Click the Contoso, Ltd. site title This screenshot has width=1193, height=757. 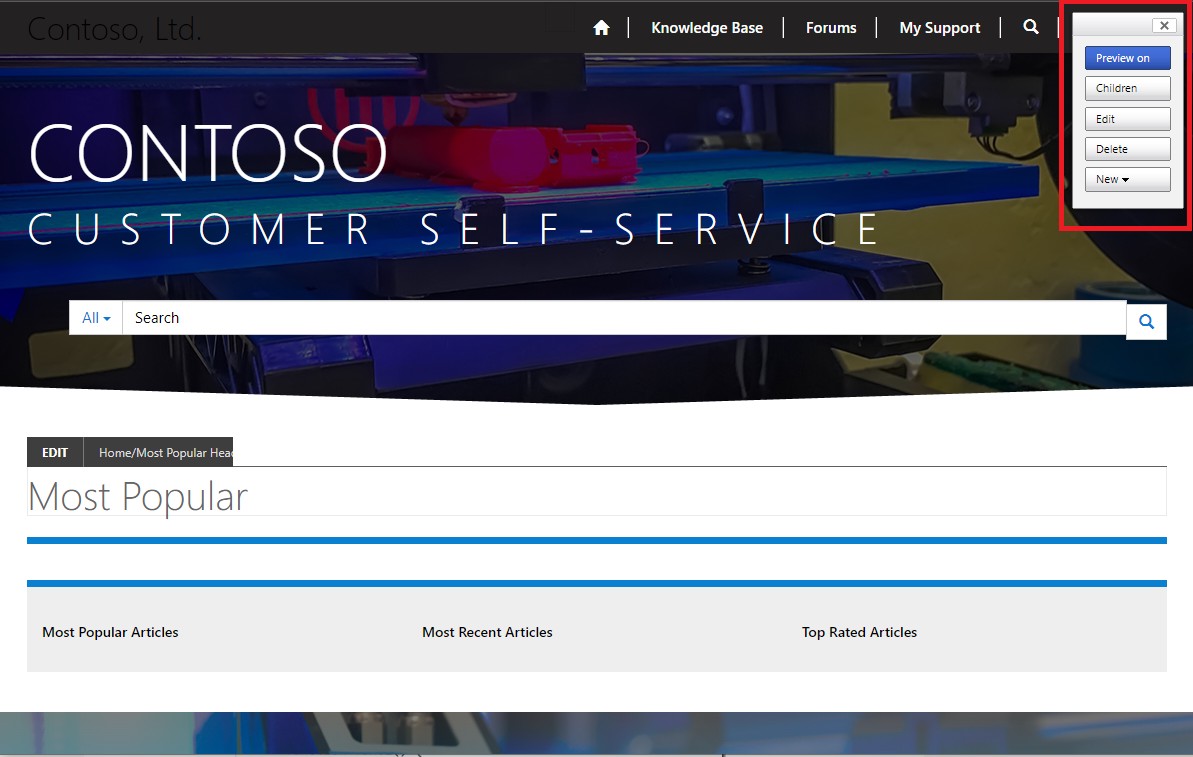[x=114, y=29]
